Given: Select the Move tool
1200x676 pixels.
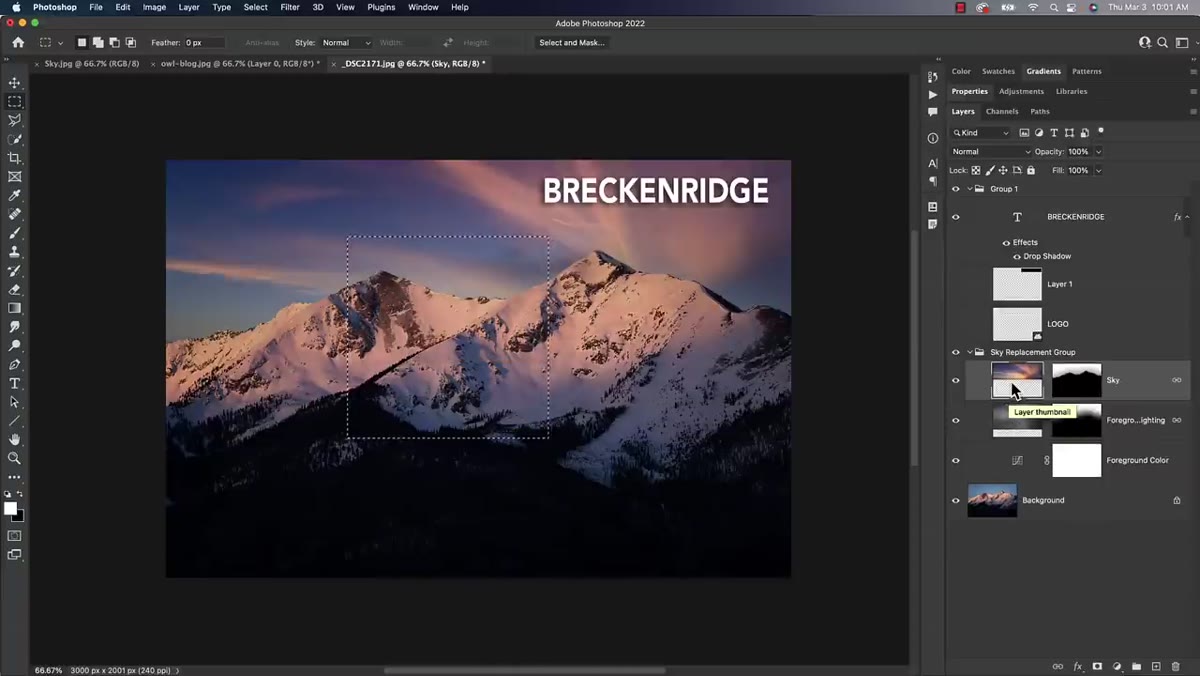Looking at the screenshot, I should pos(14,83).
